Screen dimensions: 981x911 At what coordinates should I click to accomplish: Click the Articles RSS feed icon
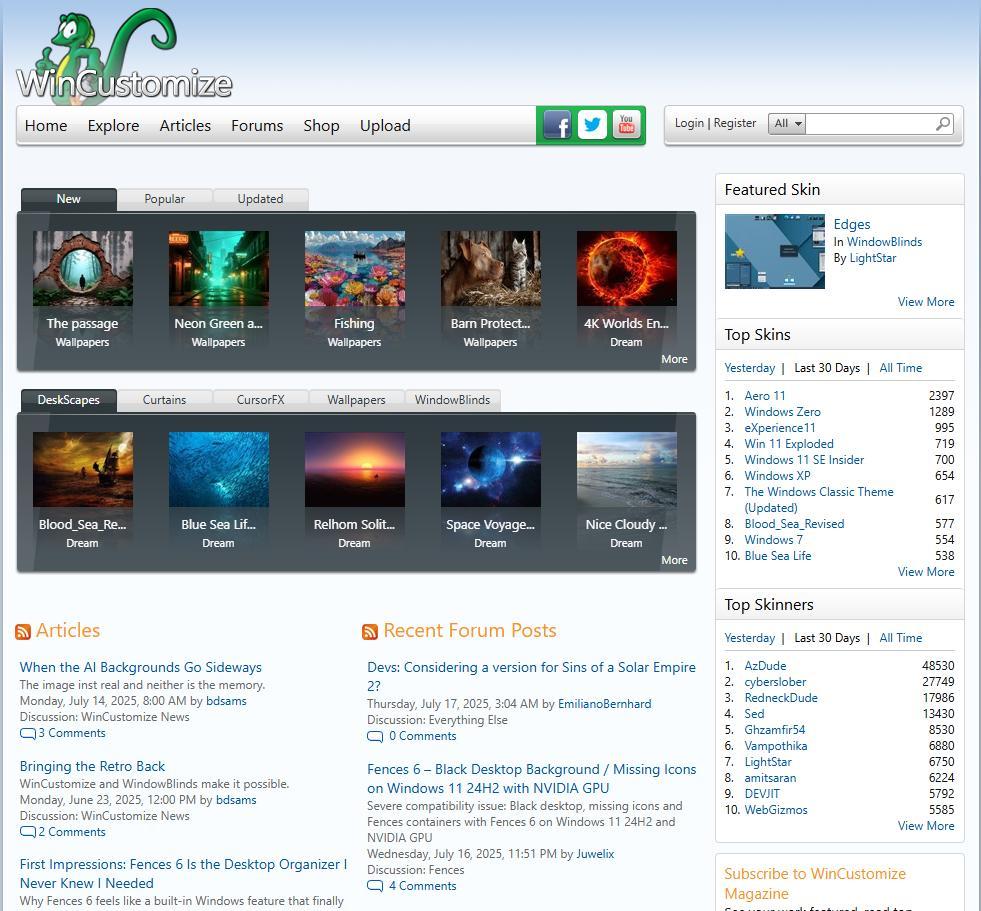point(23,632)
